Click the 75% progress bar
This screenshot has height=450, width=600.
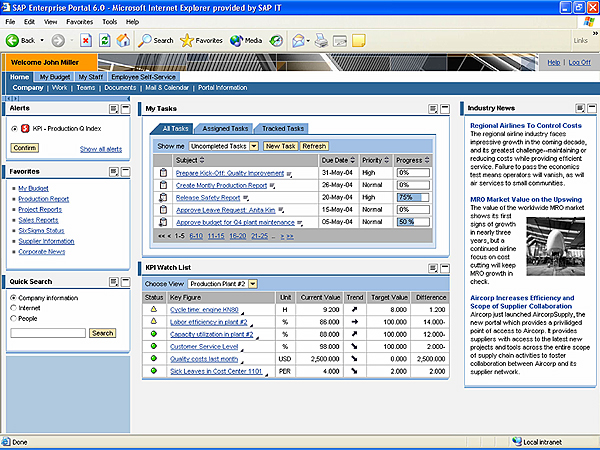coord(413,197)
